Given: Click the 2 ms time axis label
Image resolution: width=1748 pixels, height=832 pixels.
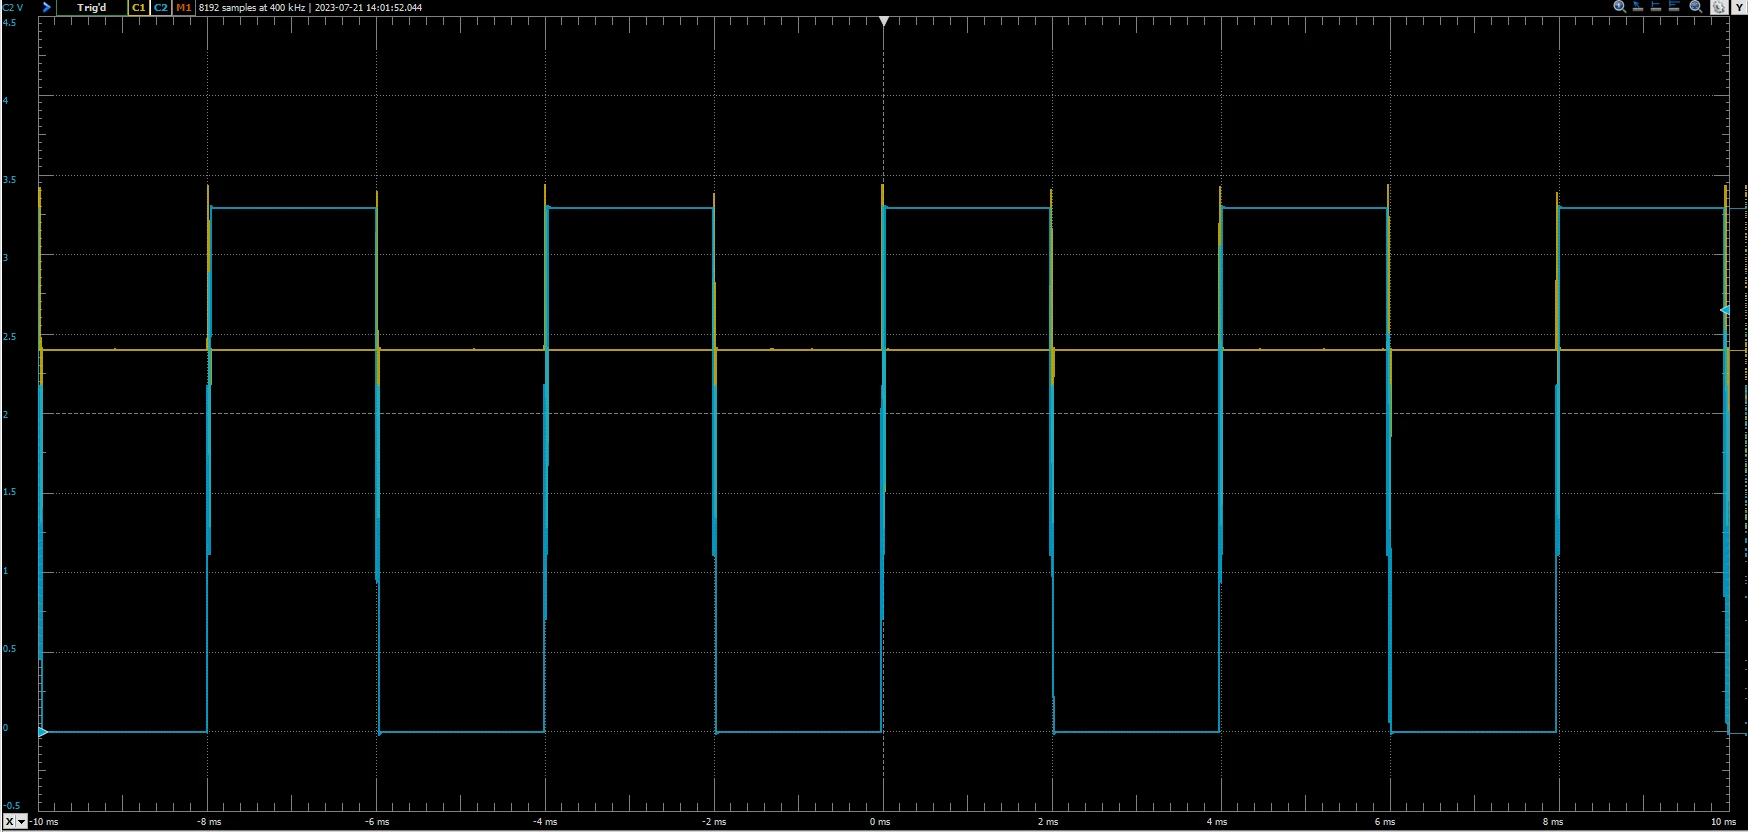Looking at the screenshot, I should point(1048,822).
